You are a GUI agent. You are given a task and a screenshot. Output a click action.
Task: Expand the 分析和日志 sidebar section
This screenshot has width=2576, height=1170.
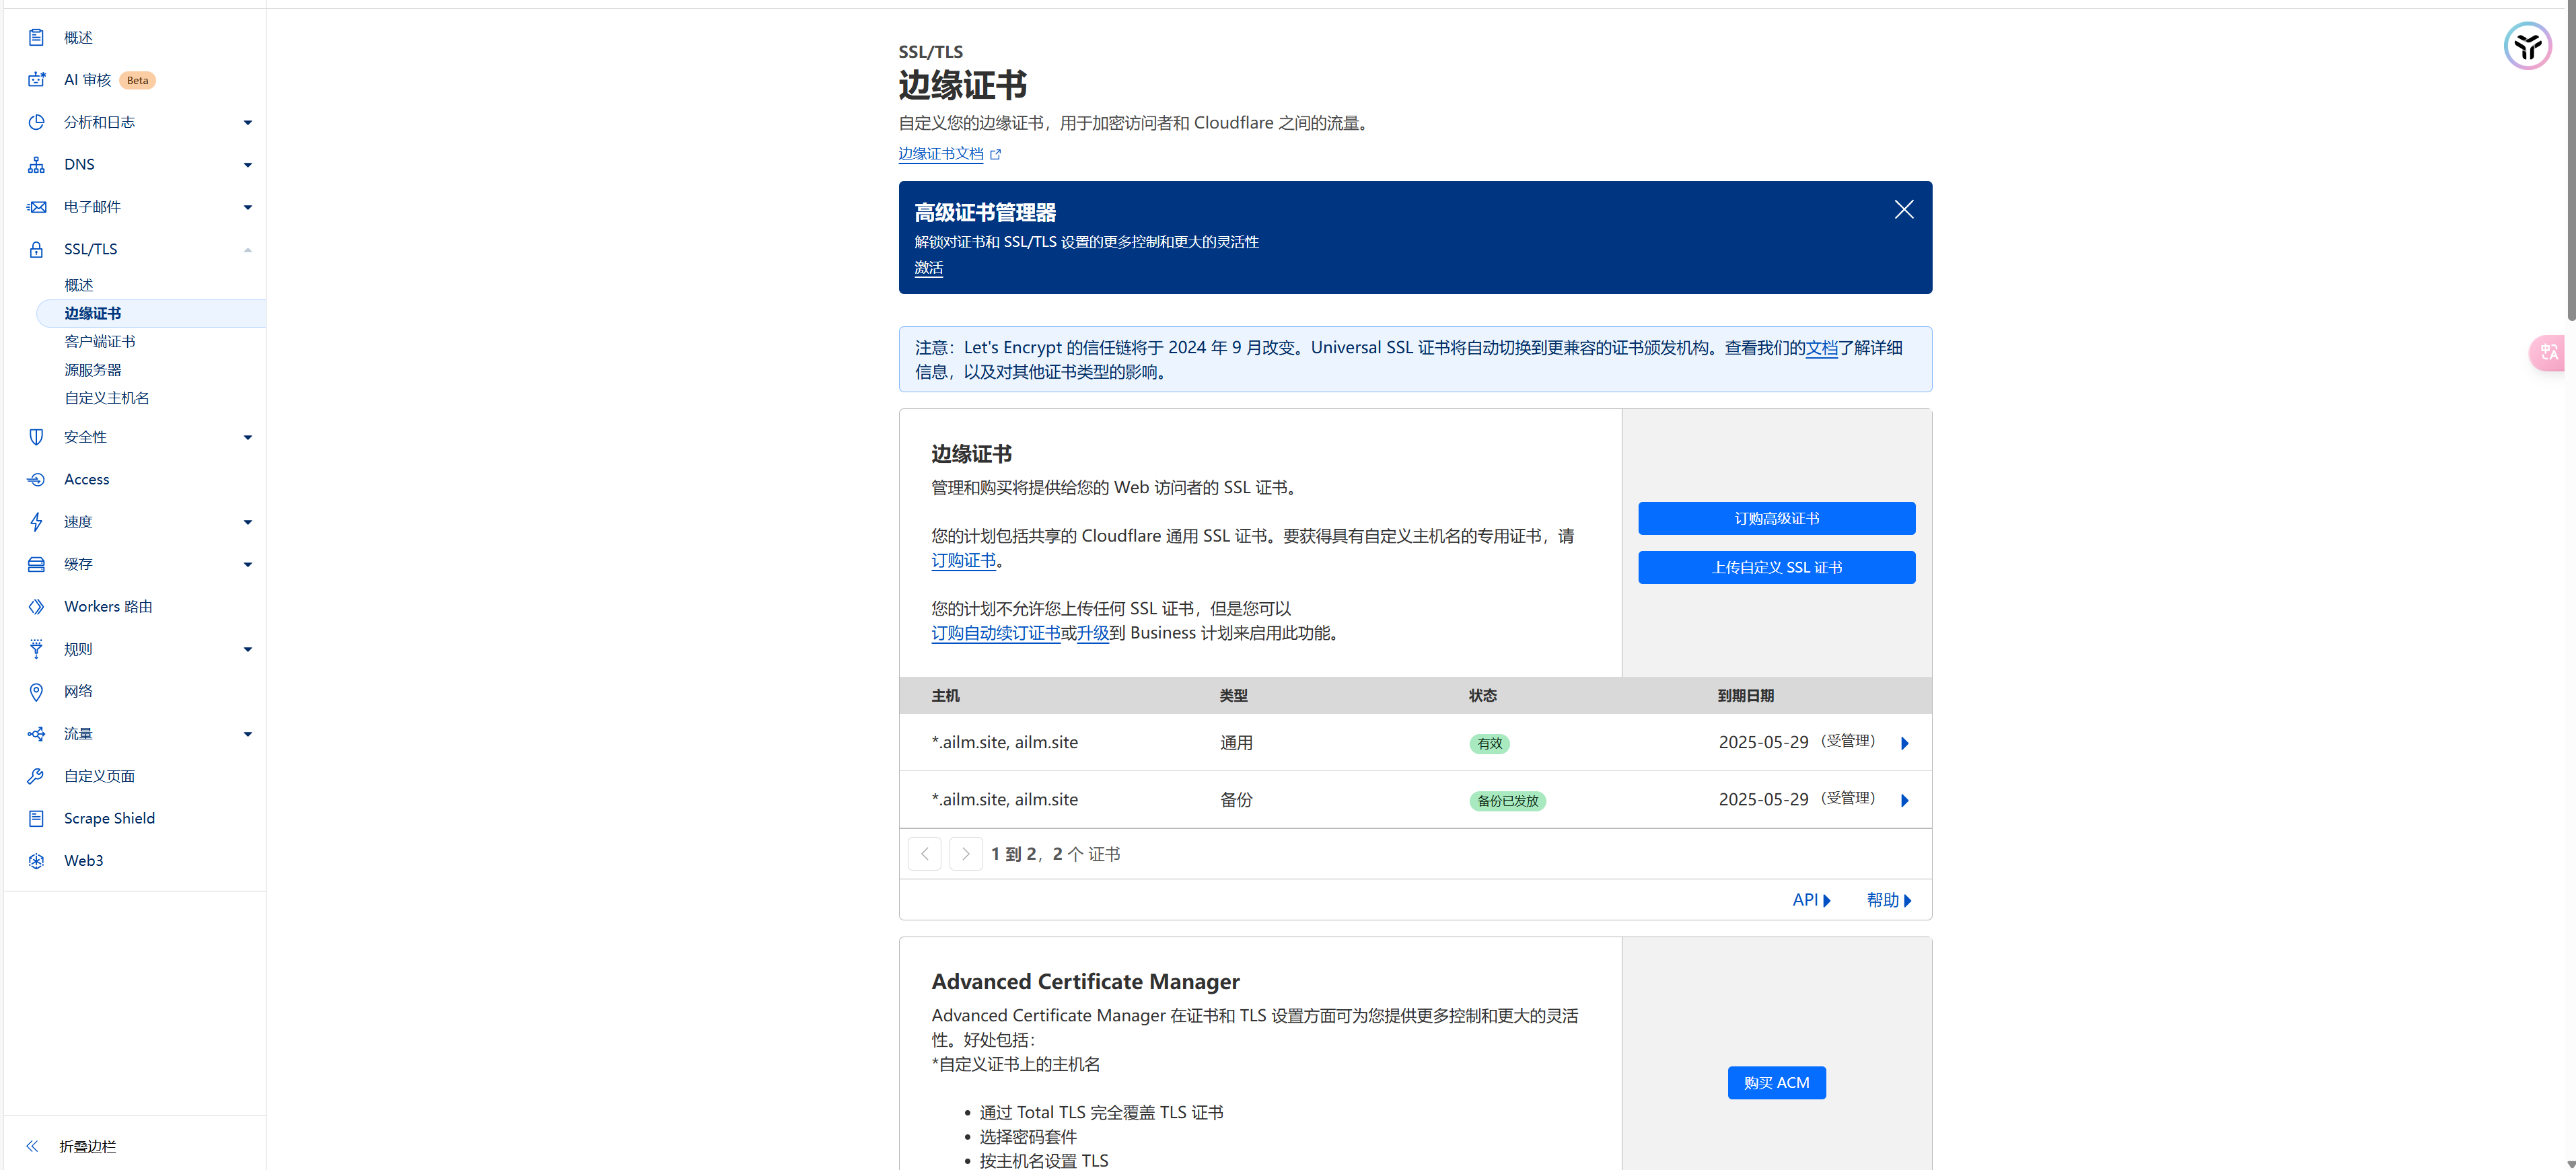pyautogui.click(x=247, y=123)
